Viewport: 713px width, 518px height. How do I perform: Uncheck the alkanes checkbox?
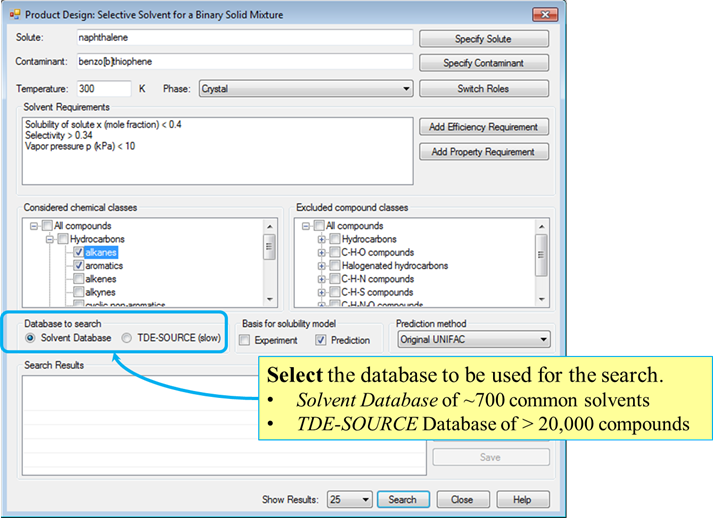tap(78, 252)
